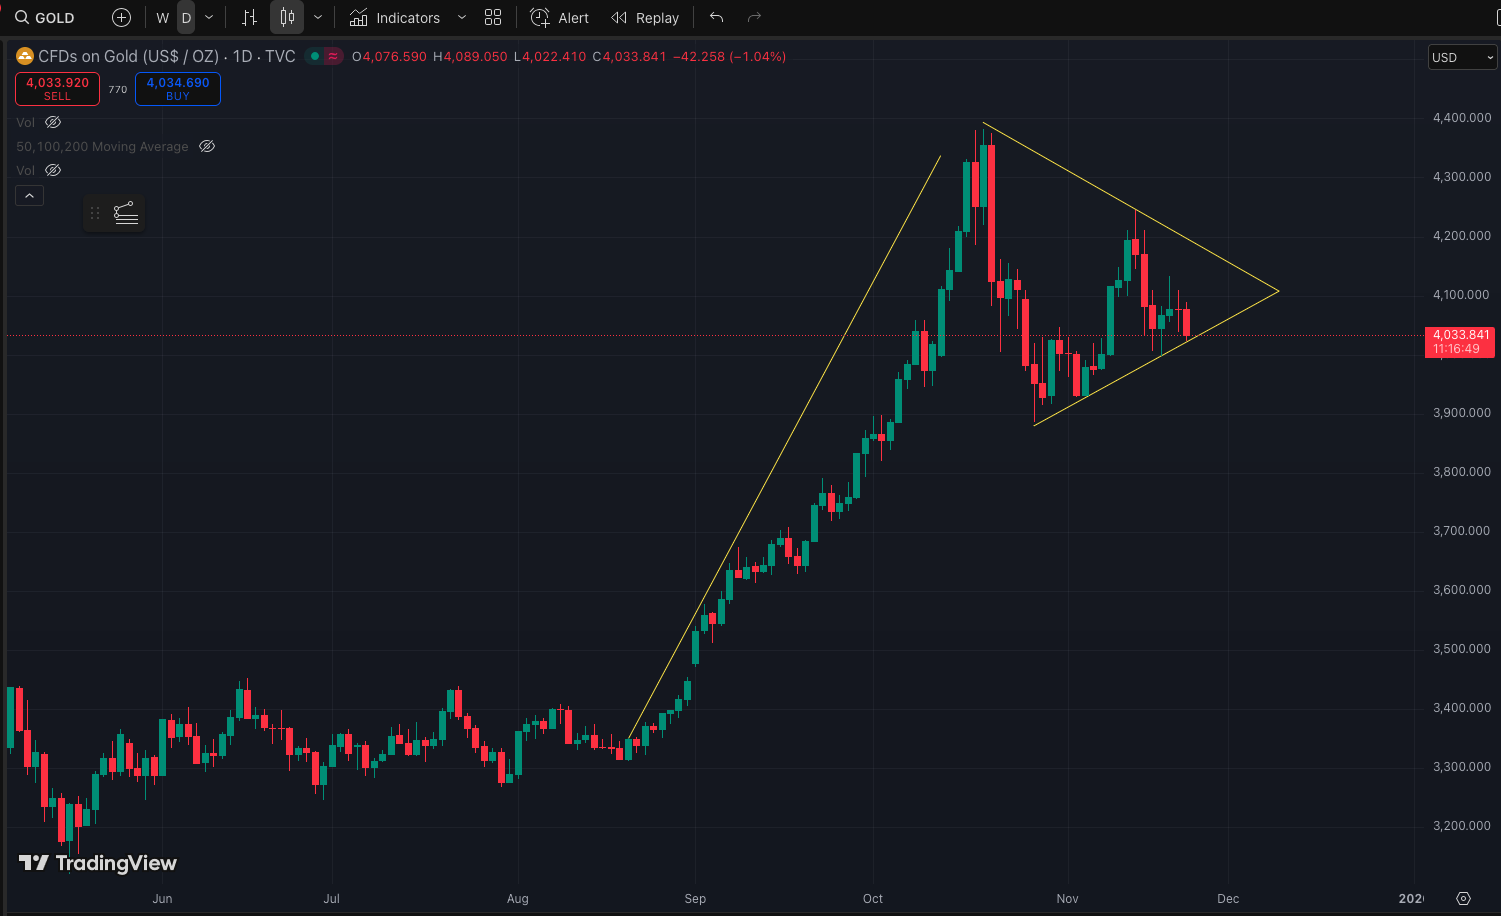1501x916 pixels.
Task: Switch to the W weekly interval
Action: (x=163, y=18)
